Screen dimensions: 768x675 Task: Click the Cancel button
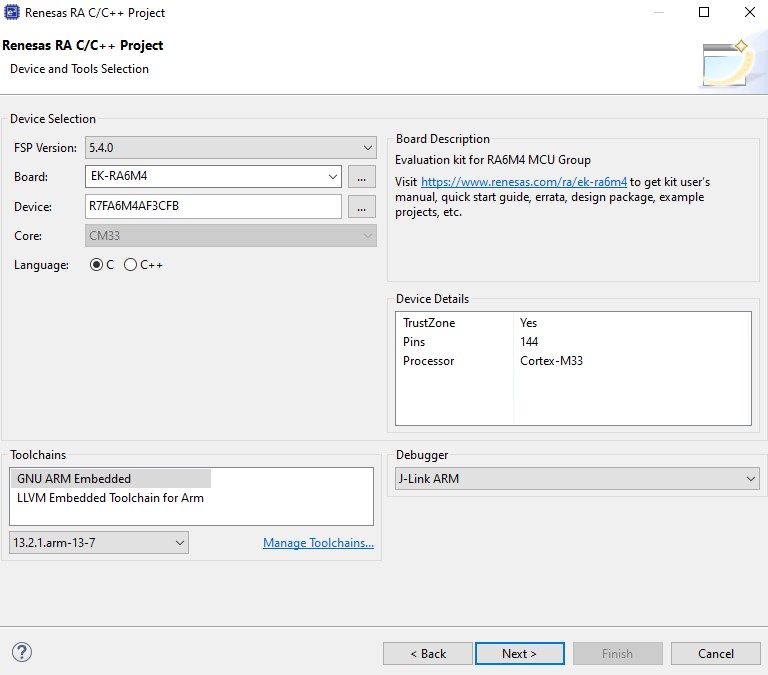tap(716, 653)
